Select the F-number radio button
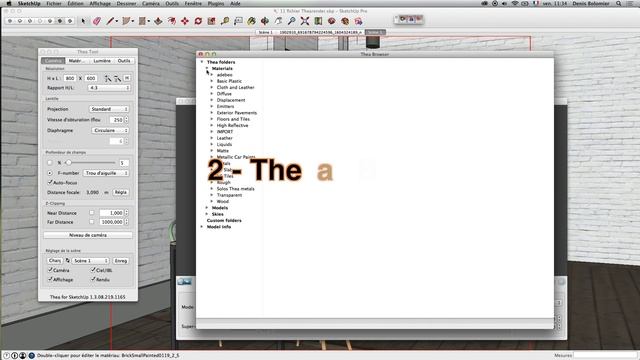Image resolution: width=640 pixels, height=360 pixels. coord(50,173)
